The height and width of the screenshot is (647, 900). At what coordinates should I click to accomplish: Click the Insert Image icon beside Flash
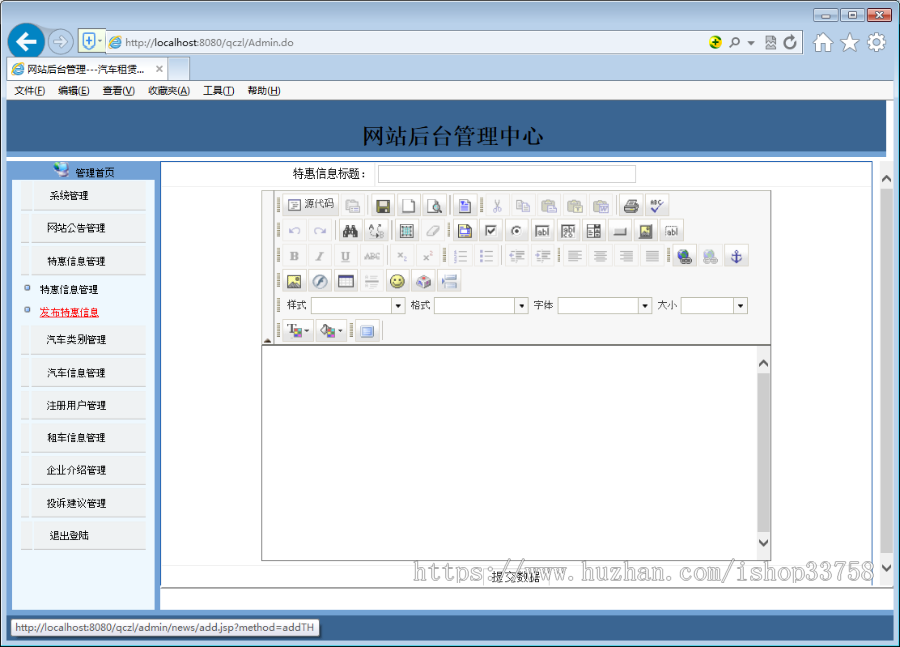(293, 281)
